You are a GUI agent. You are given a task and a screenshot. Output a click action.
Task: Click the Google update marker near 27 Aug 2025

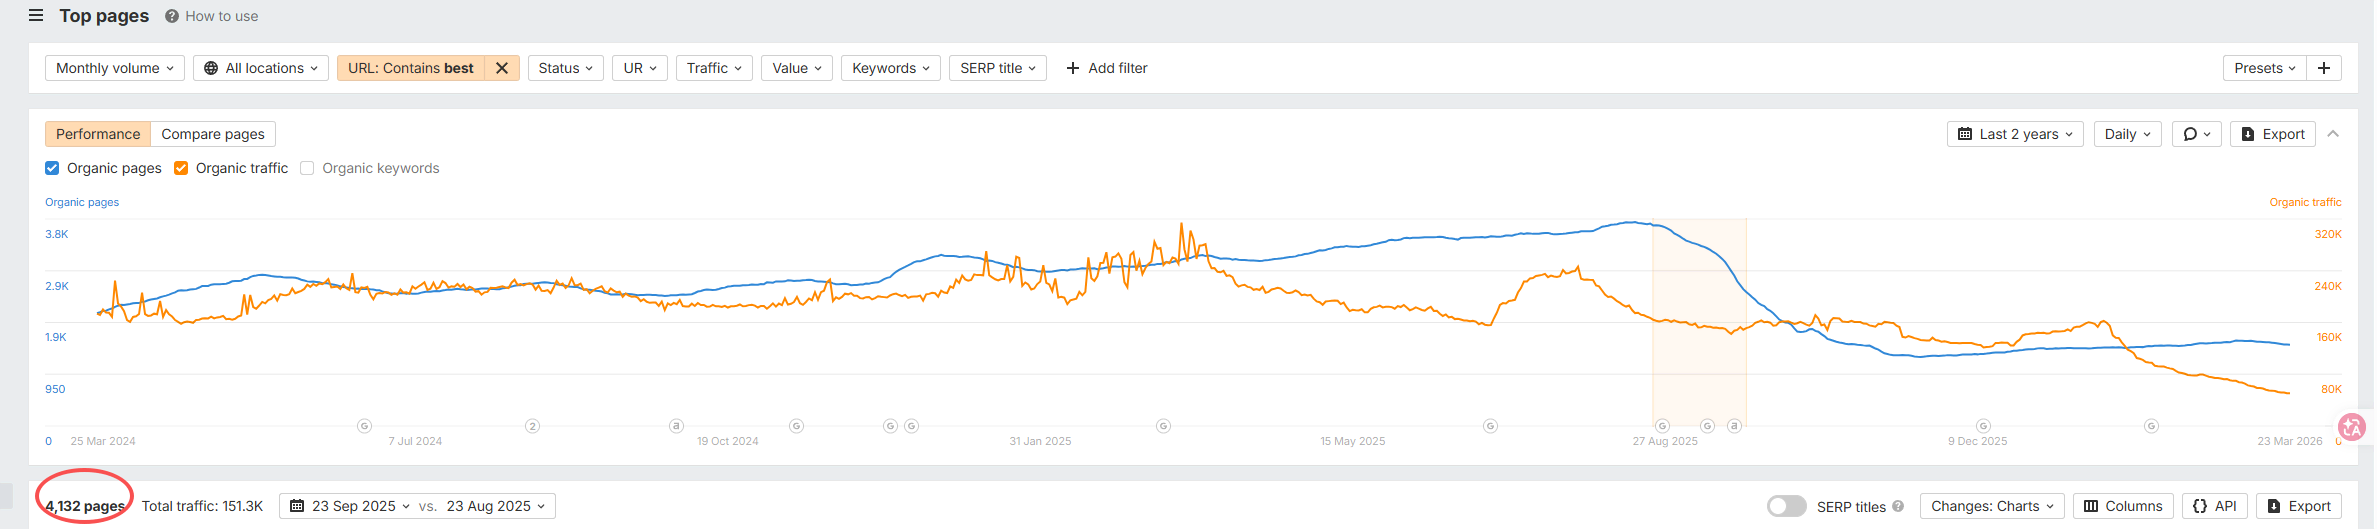(1662, 426)
